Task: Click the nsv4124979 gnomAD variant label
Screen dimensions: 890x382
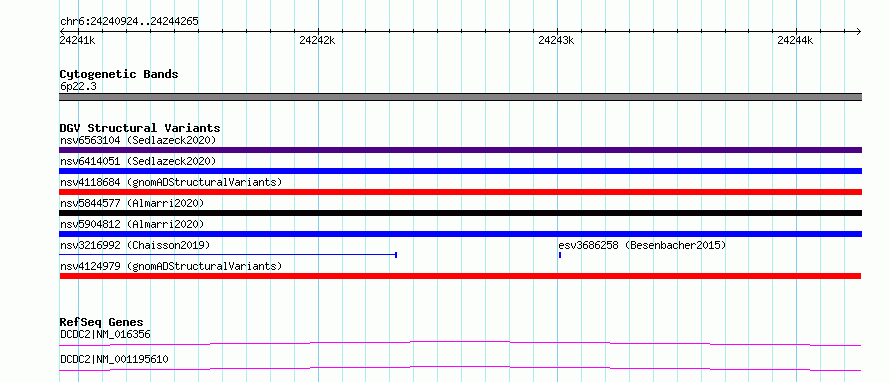Action: pos(171,266)
